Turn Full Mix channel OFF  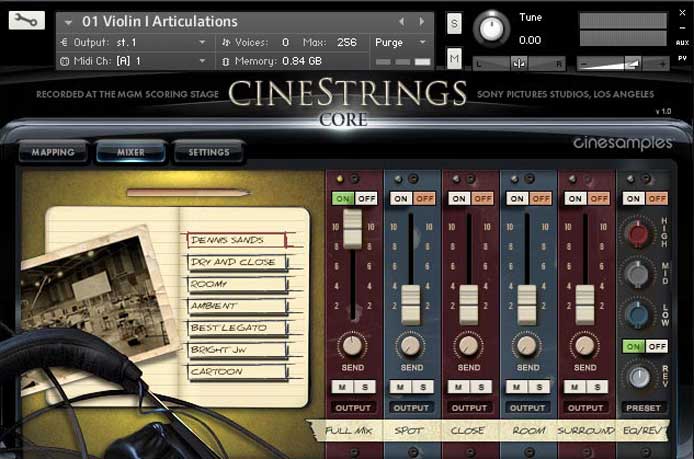(x=366, y=199)
